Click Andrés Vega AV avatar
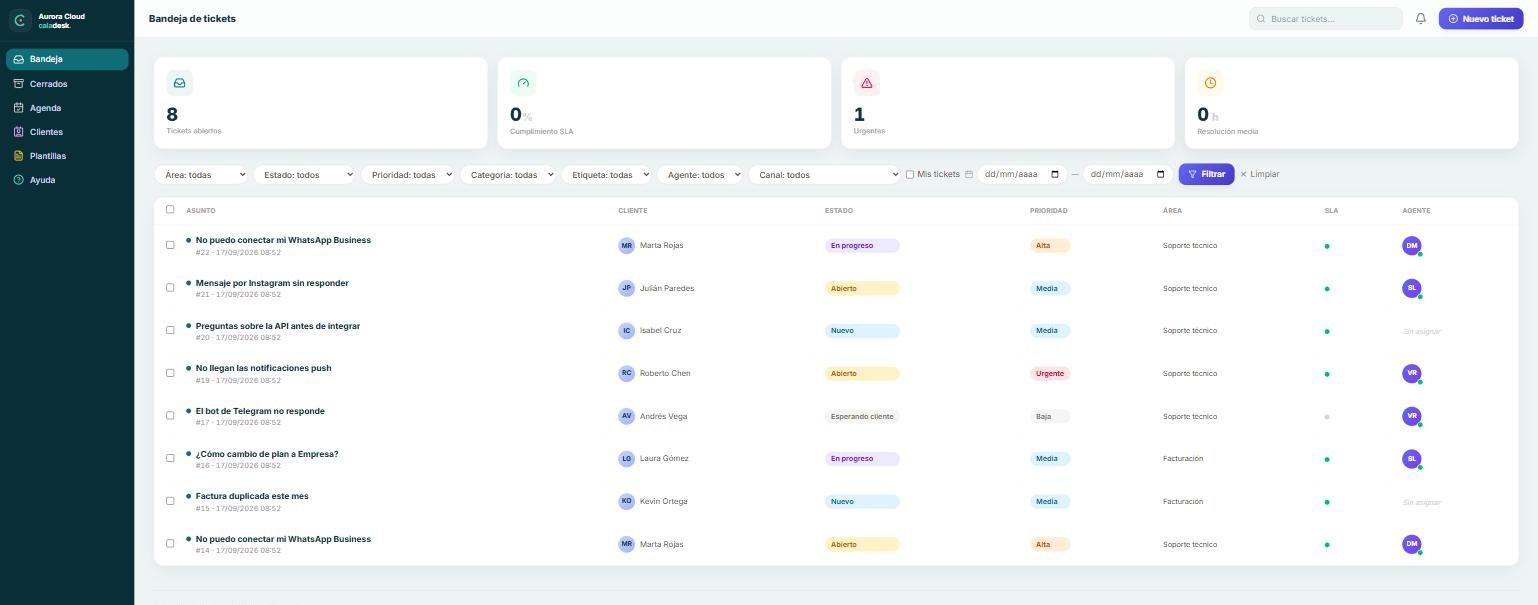 (x=626, y=416)
